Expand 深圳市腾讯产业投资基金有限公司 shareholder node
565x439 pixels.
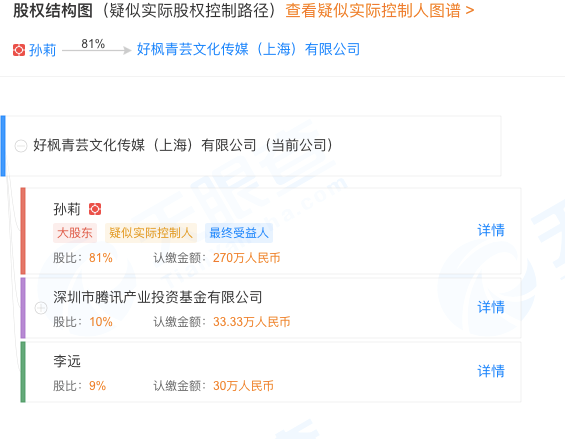tap(41, 308)
